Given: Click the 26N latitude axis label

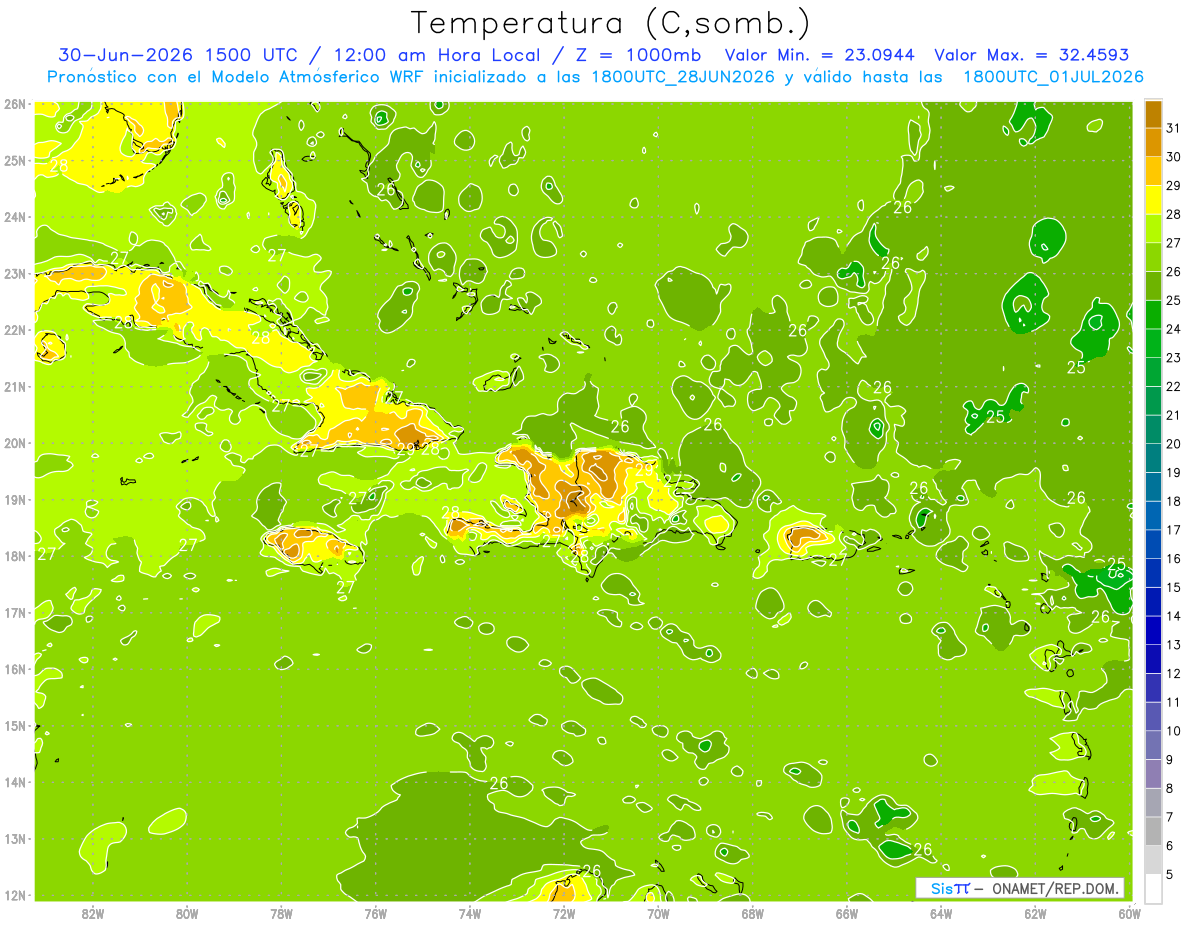Looking at the screenshot, I should coord(14,104).
